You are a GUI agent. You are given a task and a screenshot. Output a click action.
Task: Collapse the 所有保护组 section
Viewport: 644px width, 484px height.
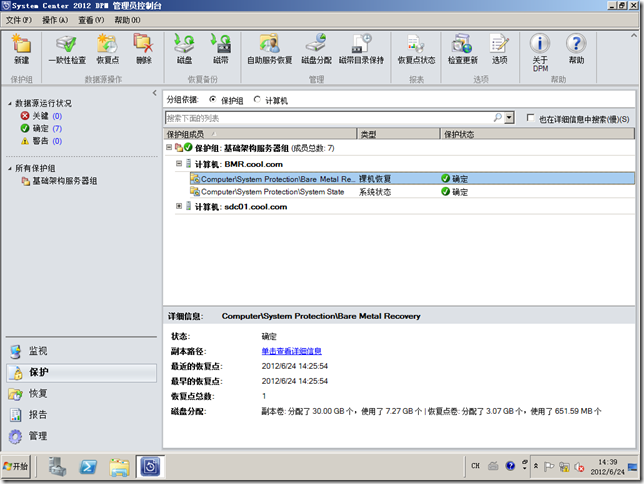point(9,168)
